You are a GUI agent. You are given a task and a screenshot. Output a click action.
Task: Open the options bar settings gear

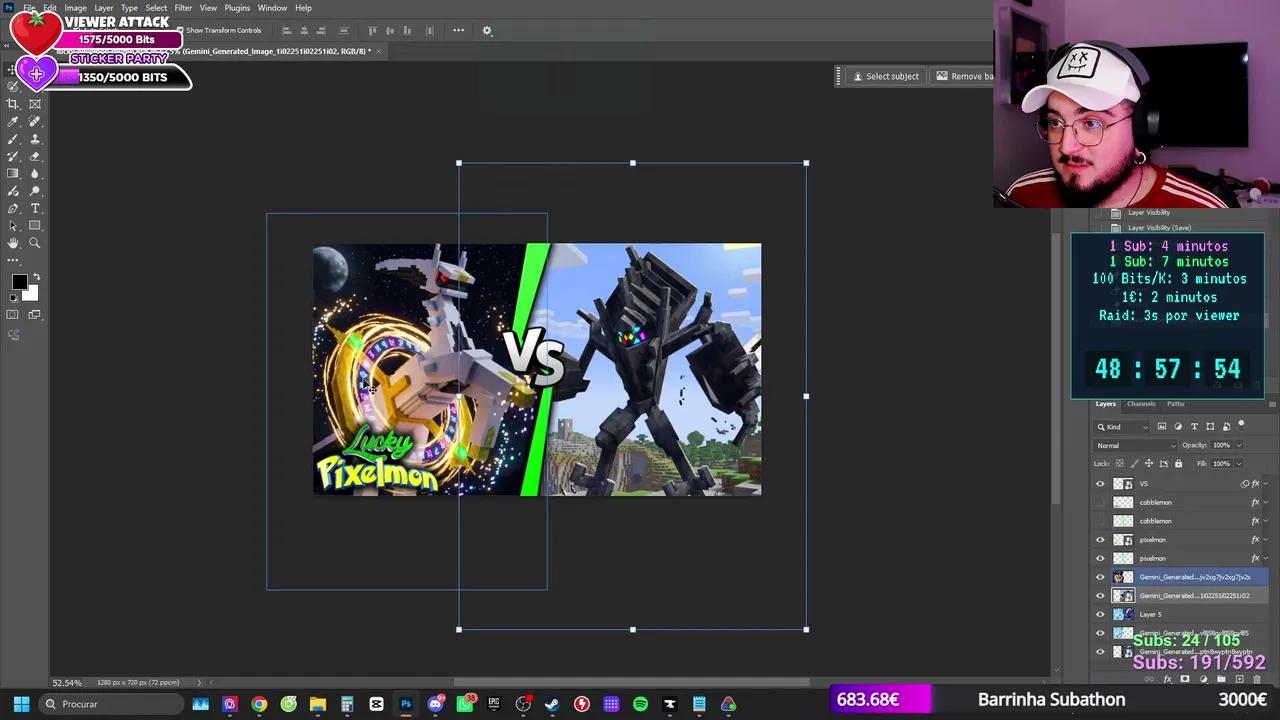(x=487, y=30)
